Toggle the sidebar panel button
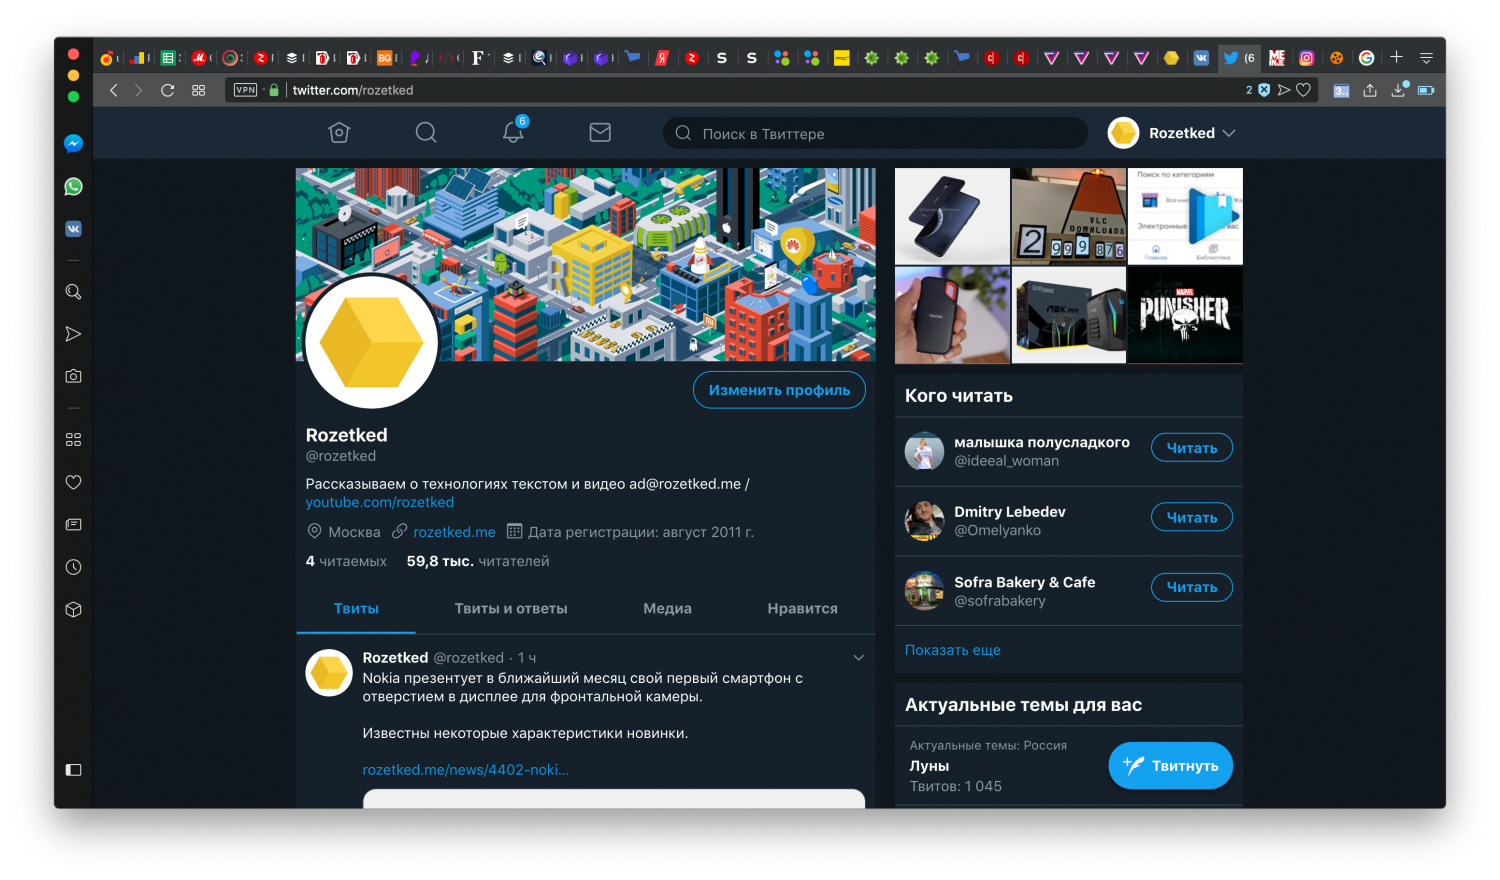1500x880 pixels. coord(73,770)
